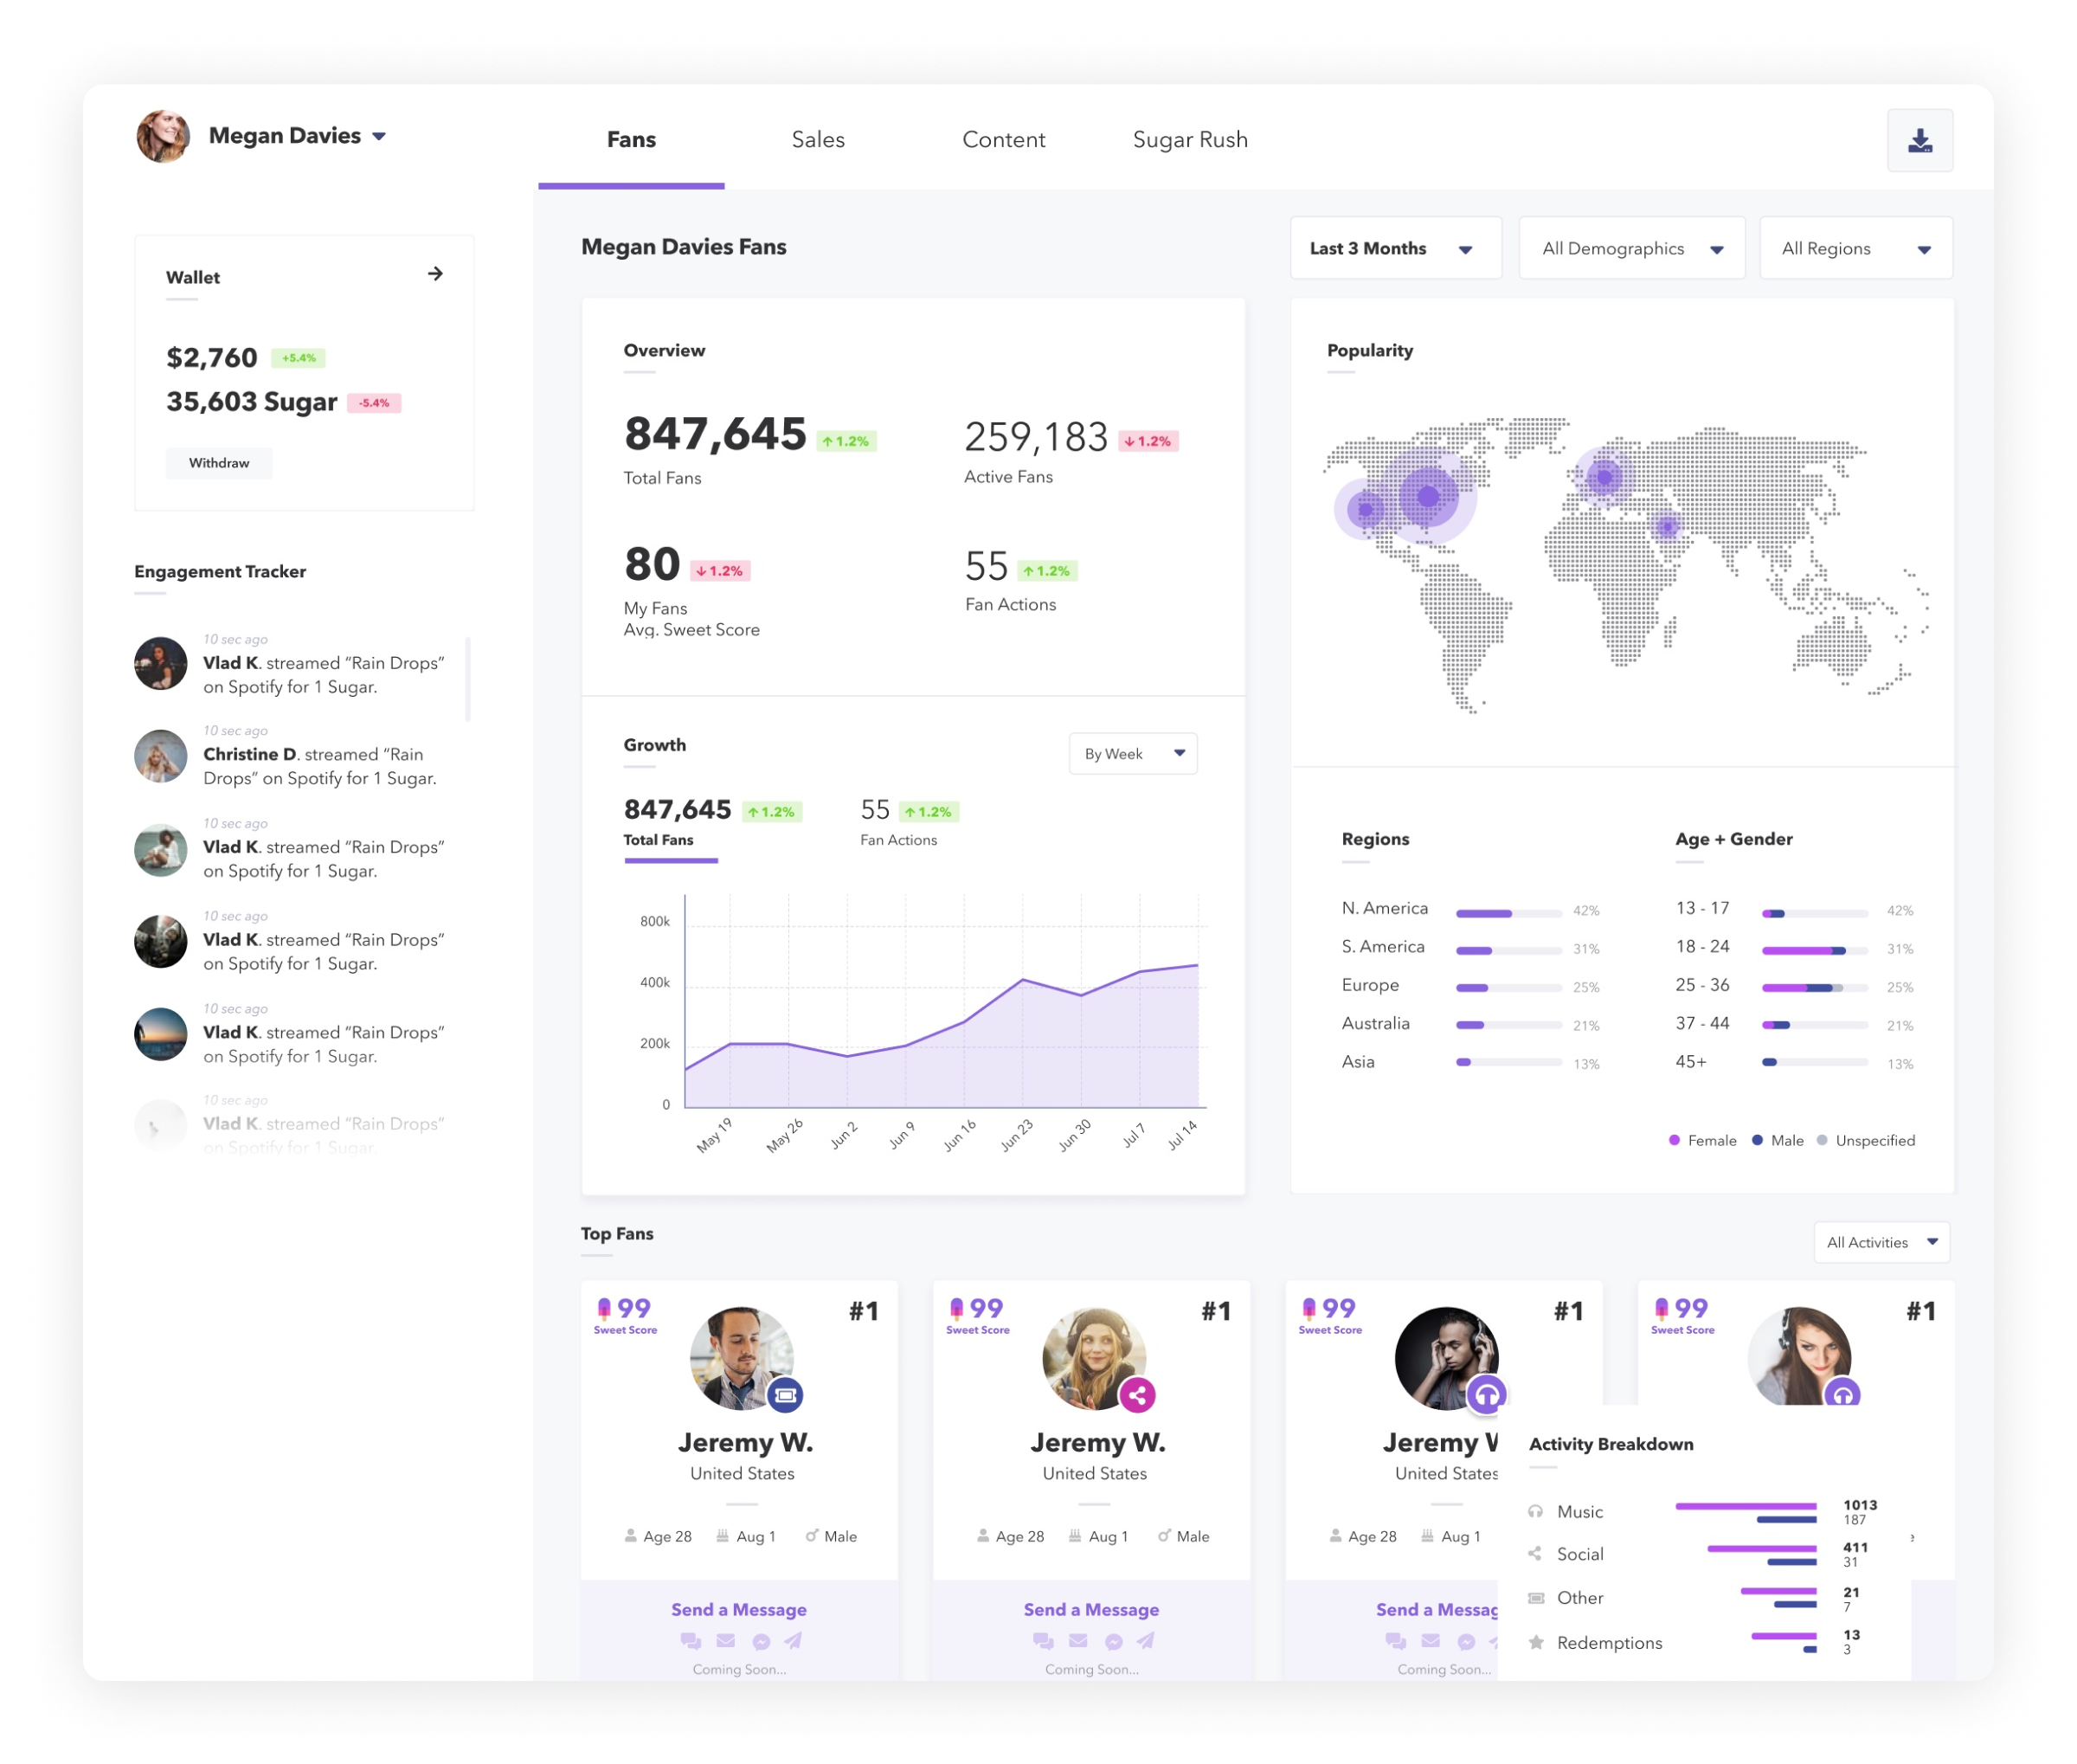Click email envelope icon in first fan card
This screenshot has width=2077, height=1764.
point(726,1641)
